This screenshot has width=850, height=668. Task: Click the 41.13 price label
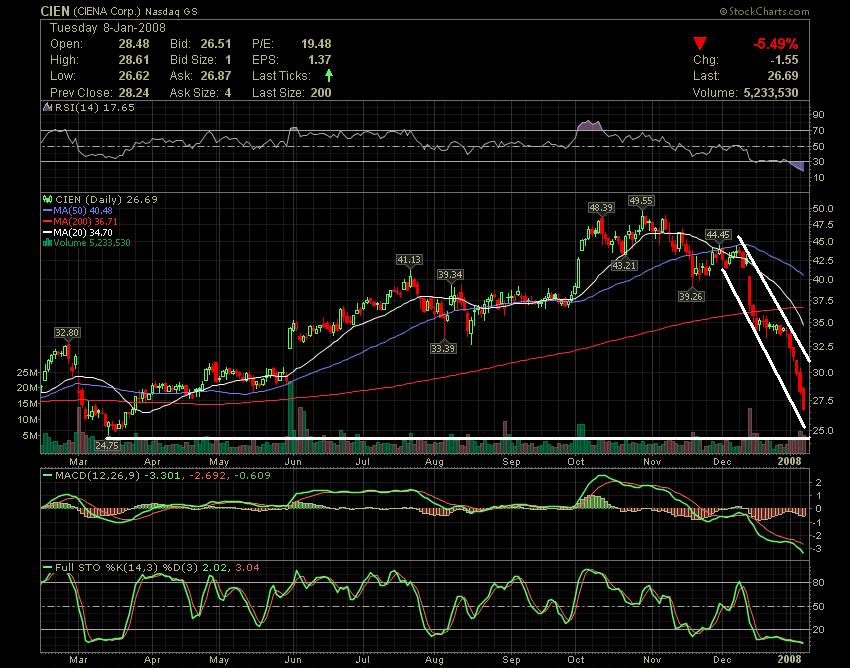point(409,260)
